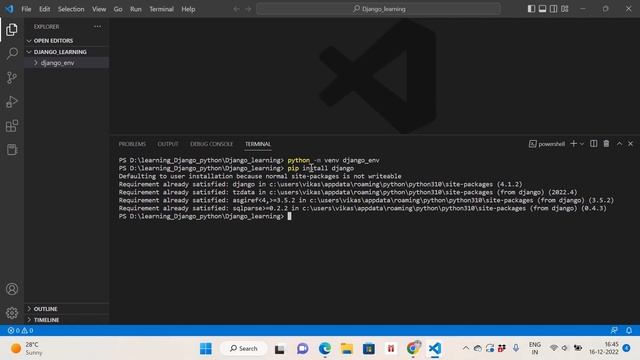Open the Selection menu

point(71,9)
